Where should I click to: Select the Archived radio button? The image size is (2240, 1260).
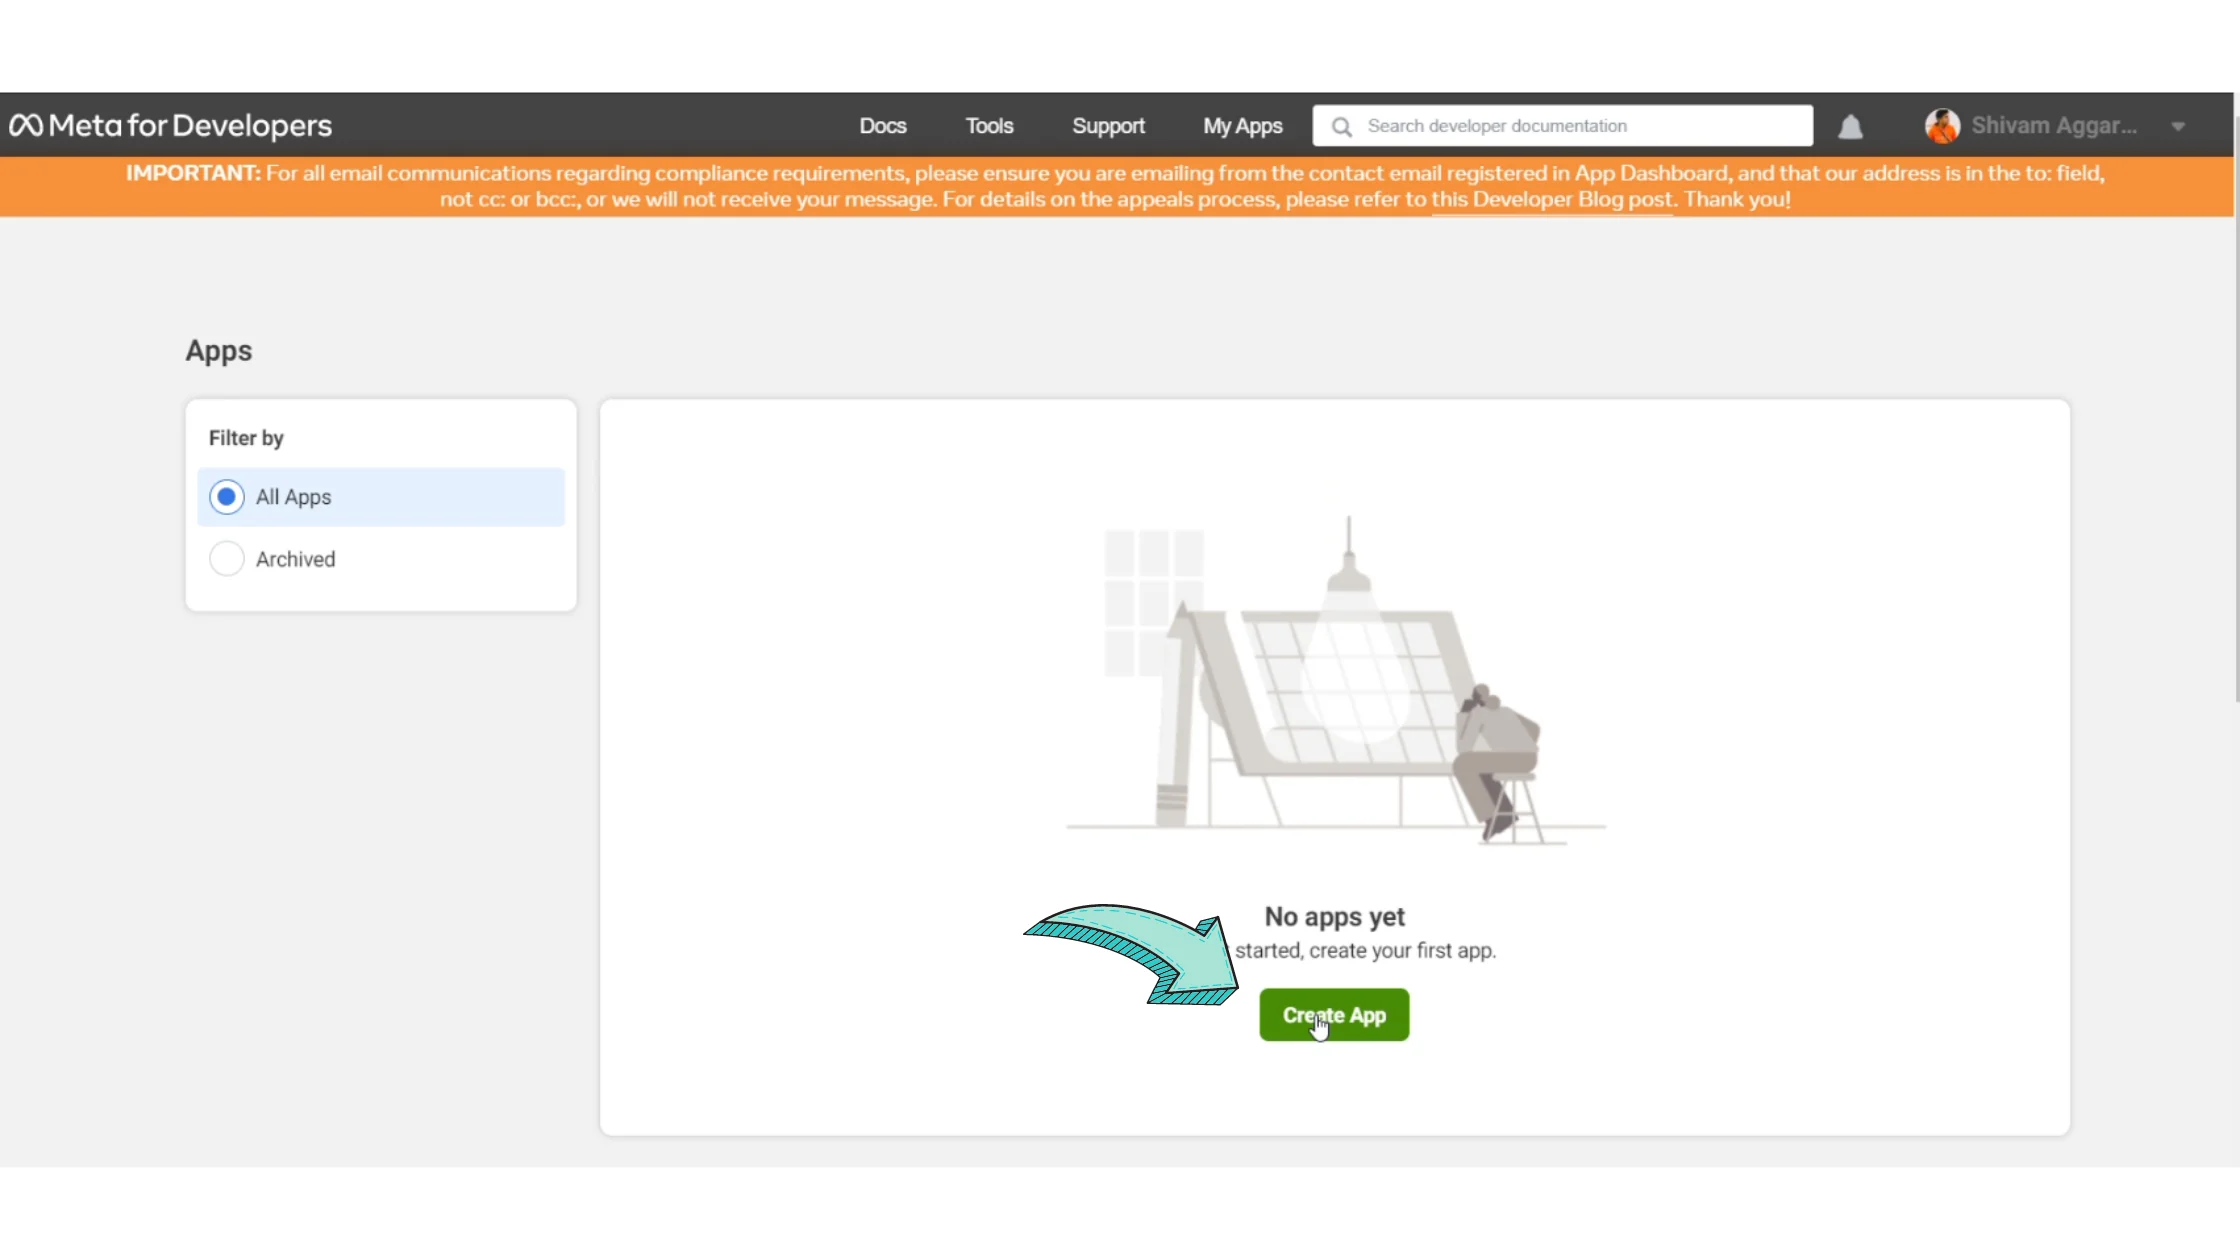click(227, 559)
